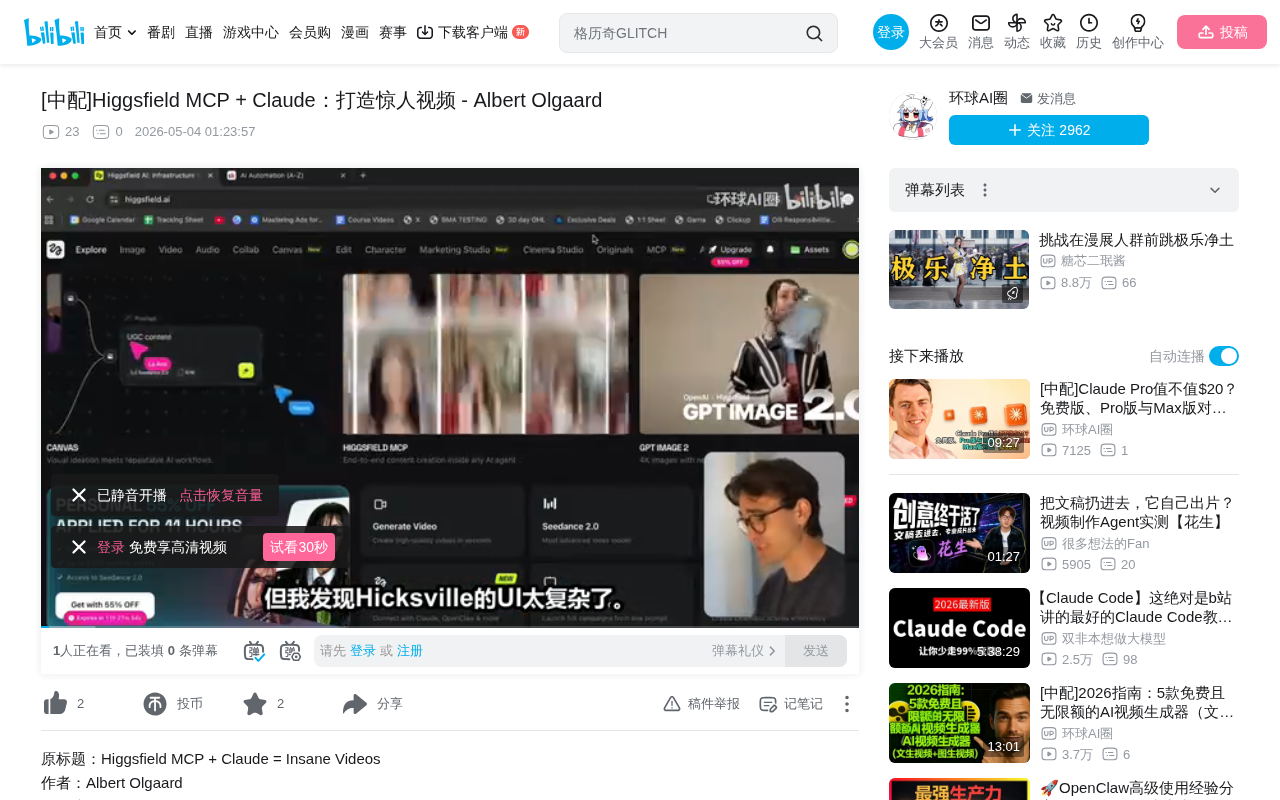Click the pink 投稿 upload button
Viewport: 1280px width, 800px height.
click(1222, 32)
